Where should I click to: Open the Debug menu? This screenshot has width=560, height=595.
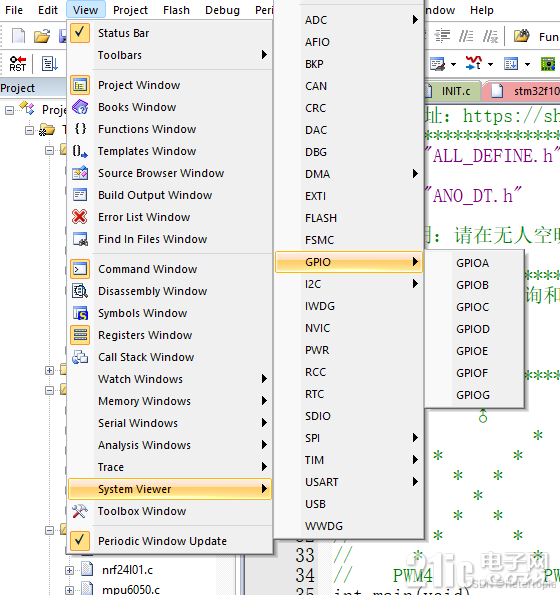222,10
